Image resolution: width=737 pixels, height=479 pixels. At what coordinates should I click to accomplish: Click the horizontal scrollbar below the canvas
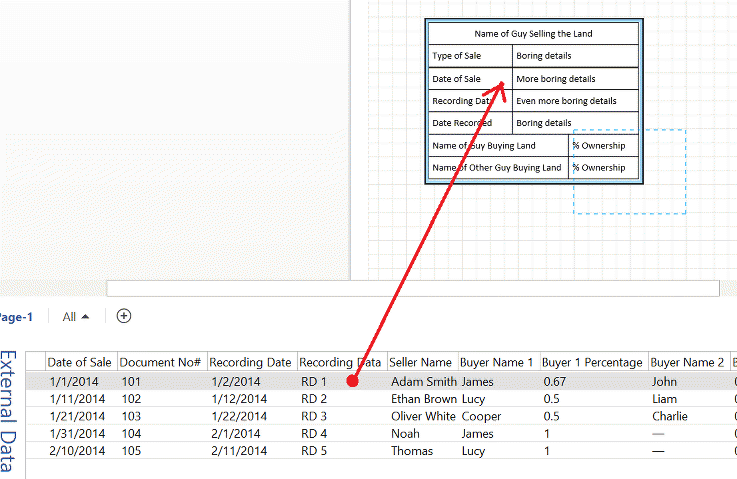(412, 288)
